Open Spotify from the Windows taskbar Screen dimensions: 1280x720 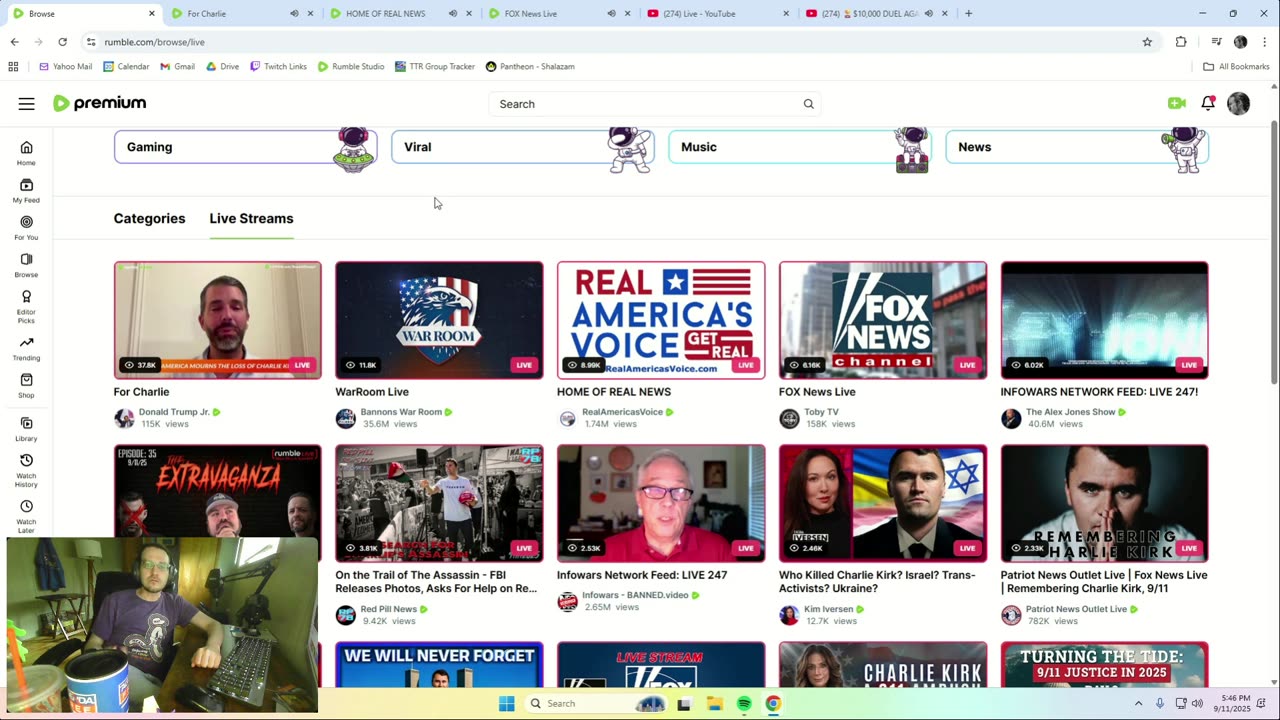[x=744, y=703]
